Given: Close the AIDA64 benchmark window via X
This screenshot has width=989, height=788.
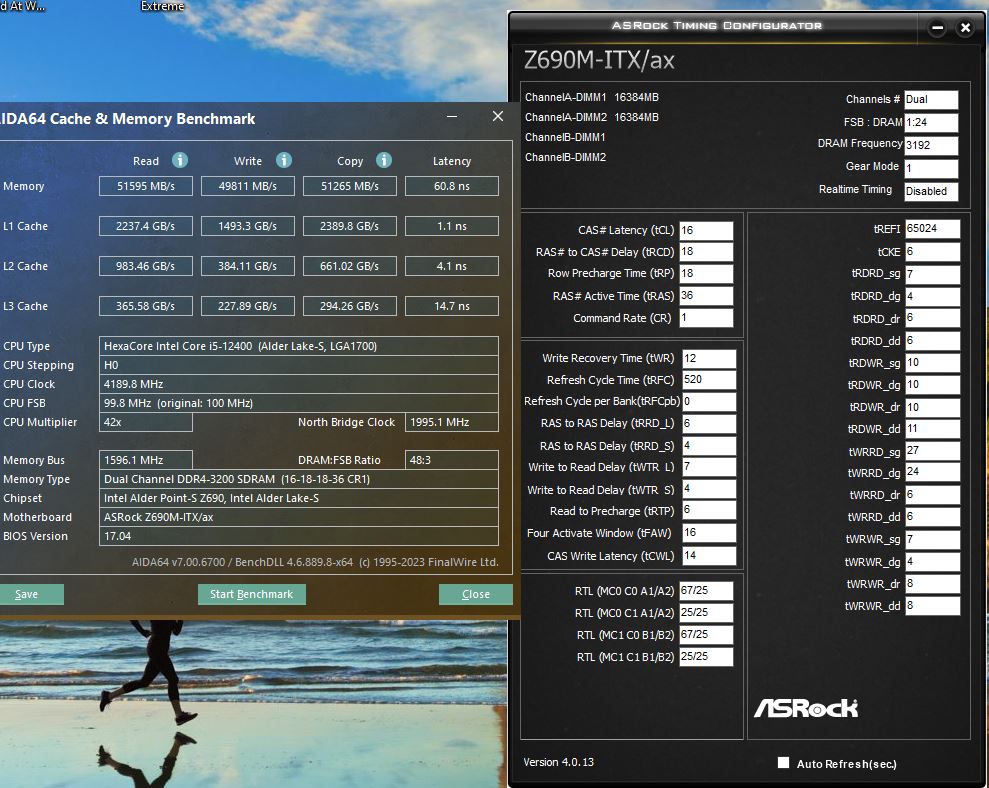Looking at the screenshot, I should pos(498,116).
